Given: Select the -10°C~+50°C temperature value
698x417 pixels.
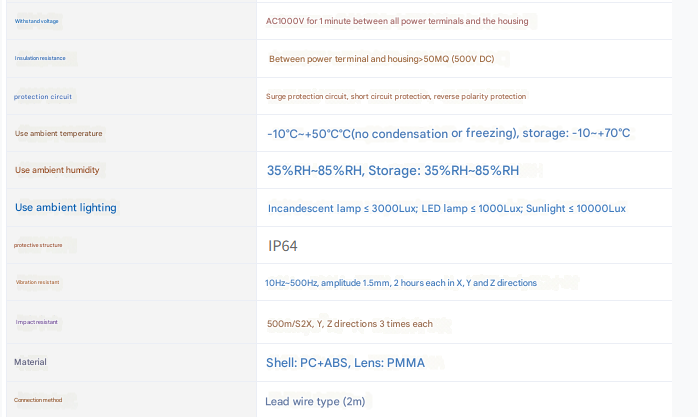Looking at the screenshot, I should (x=448, y=133).
